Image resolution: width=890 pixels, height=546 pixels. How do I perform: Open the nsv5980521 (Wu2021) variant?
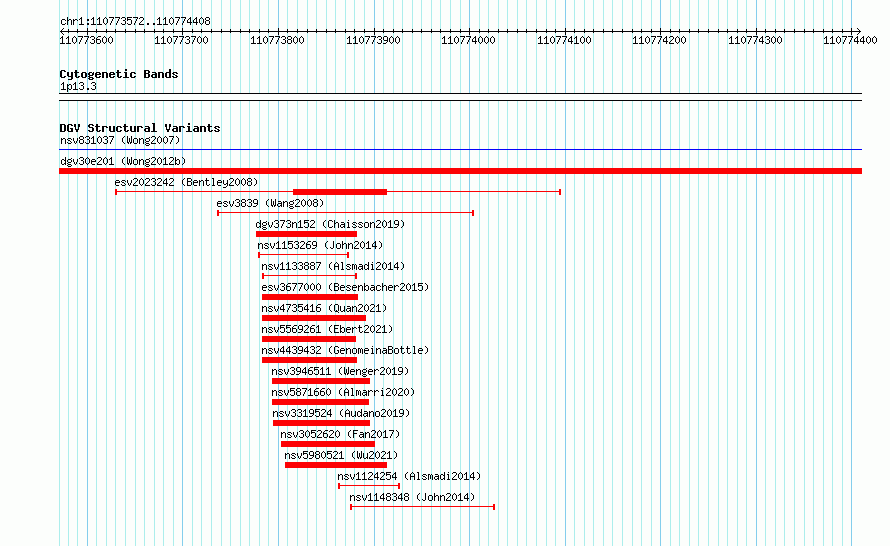tap(341, 455)
